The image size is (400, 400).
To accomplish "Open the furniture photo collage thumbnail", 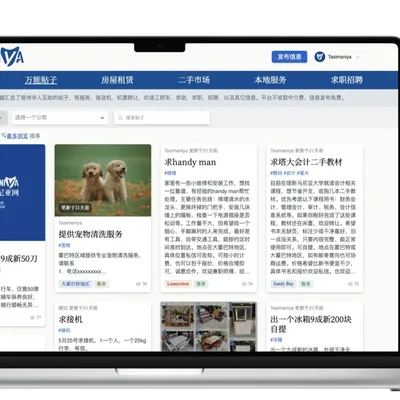I will click(x=209, y=327).
